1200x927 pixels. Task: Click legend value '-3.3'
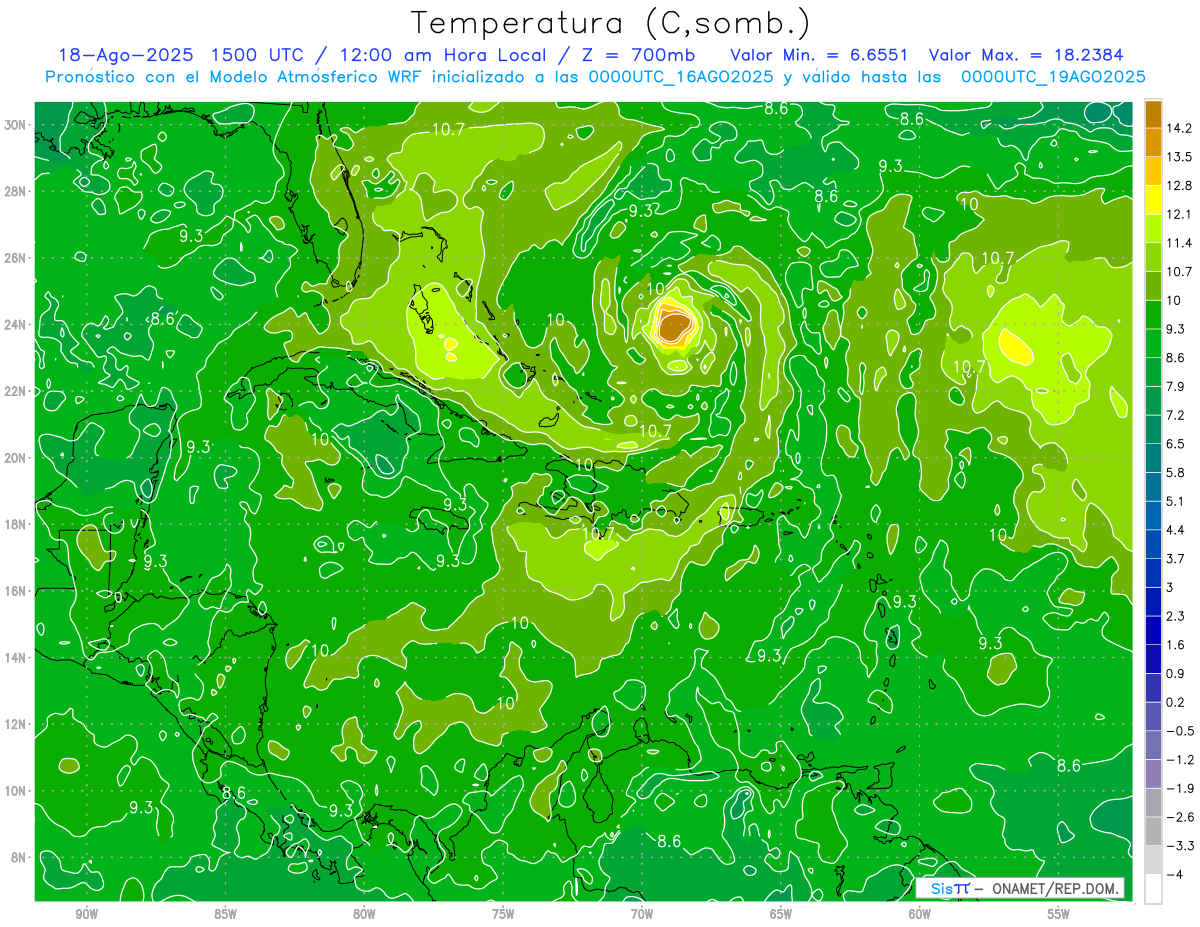pos(1180,846)
